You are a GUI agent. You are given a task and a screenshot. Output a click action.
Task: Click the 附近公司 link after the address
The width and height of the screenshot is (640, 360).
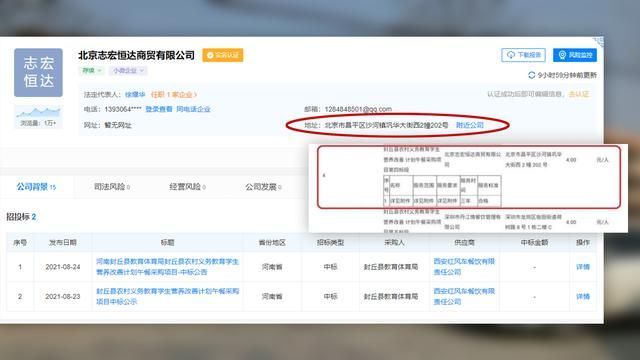(x=470, y=125)
